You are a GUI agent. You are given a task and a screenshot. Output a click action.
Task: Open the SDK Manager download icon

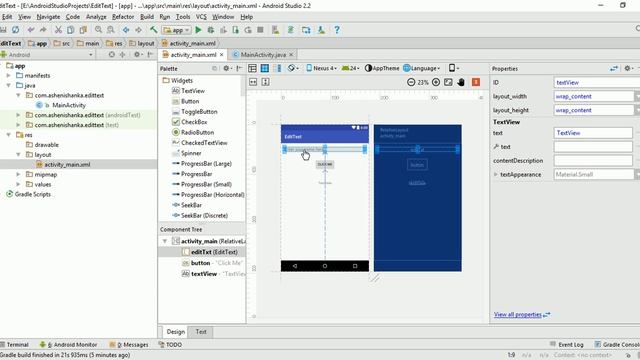321,30
